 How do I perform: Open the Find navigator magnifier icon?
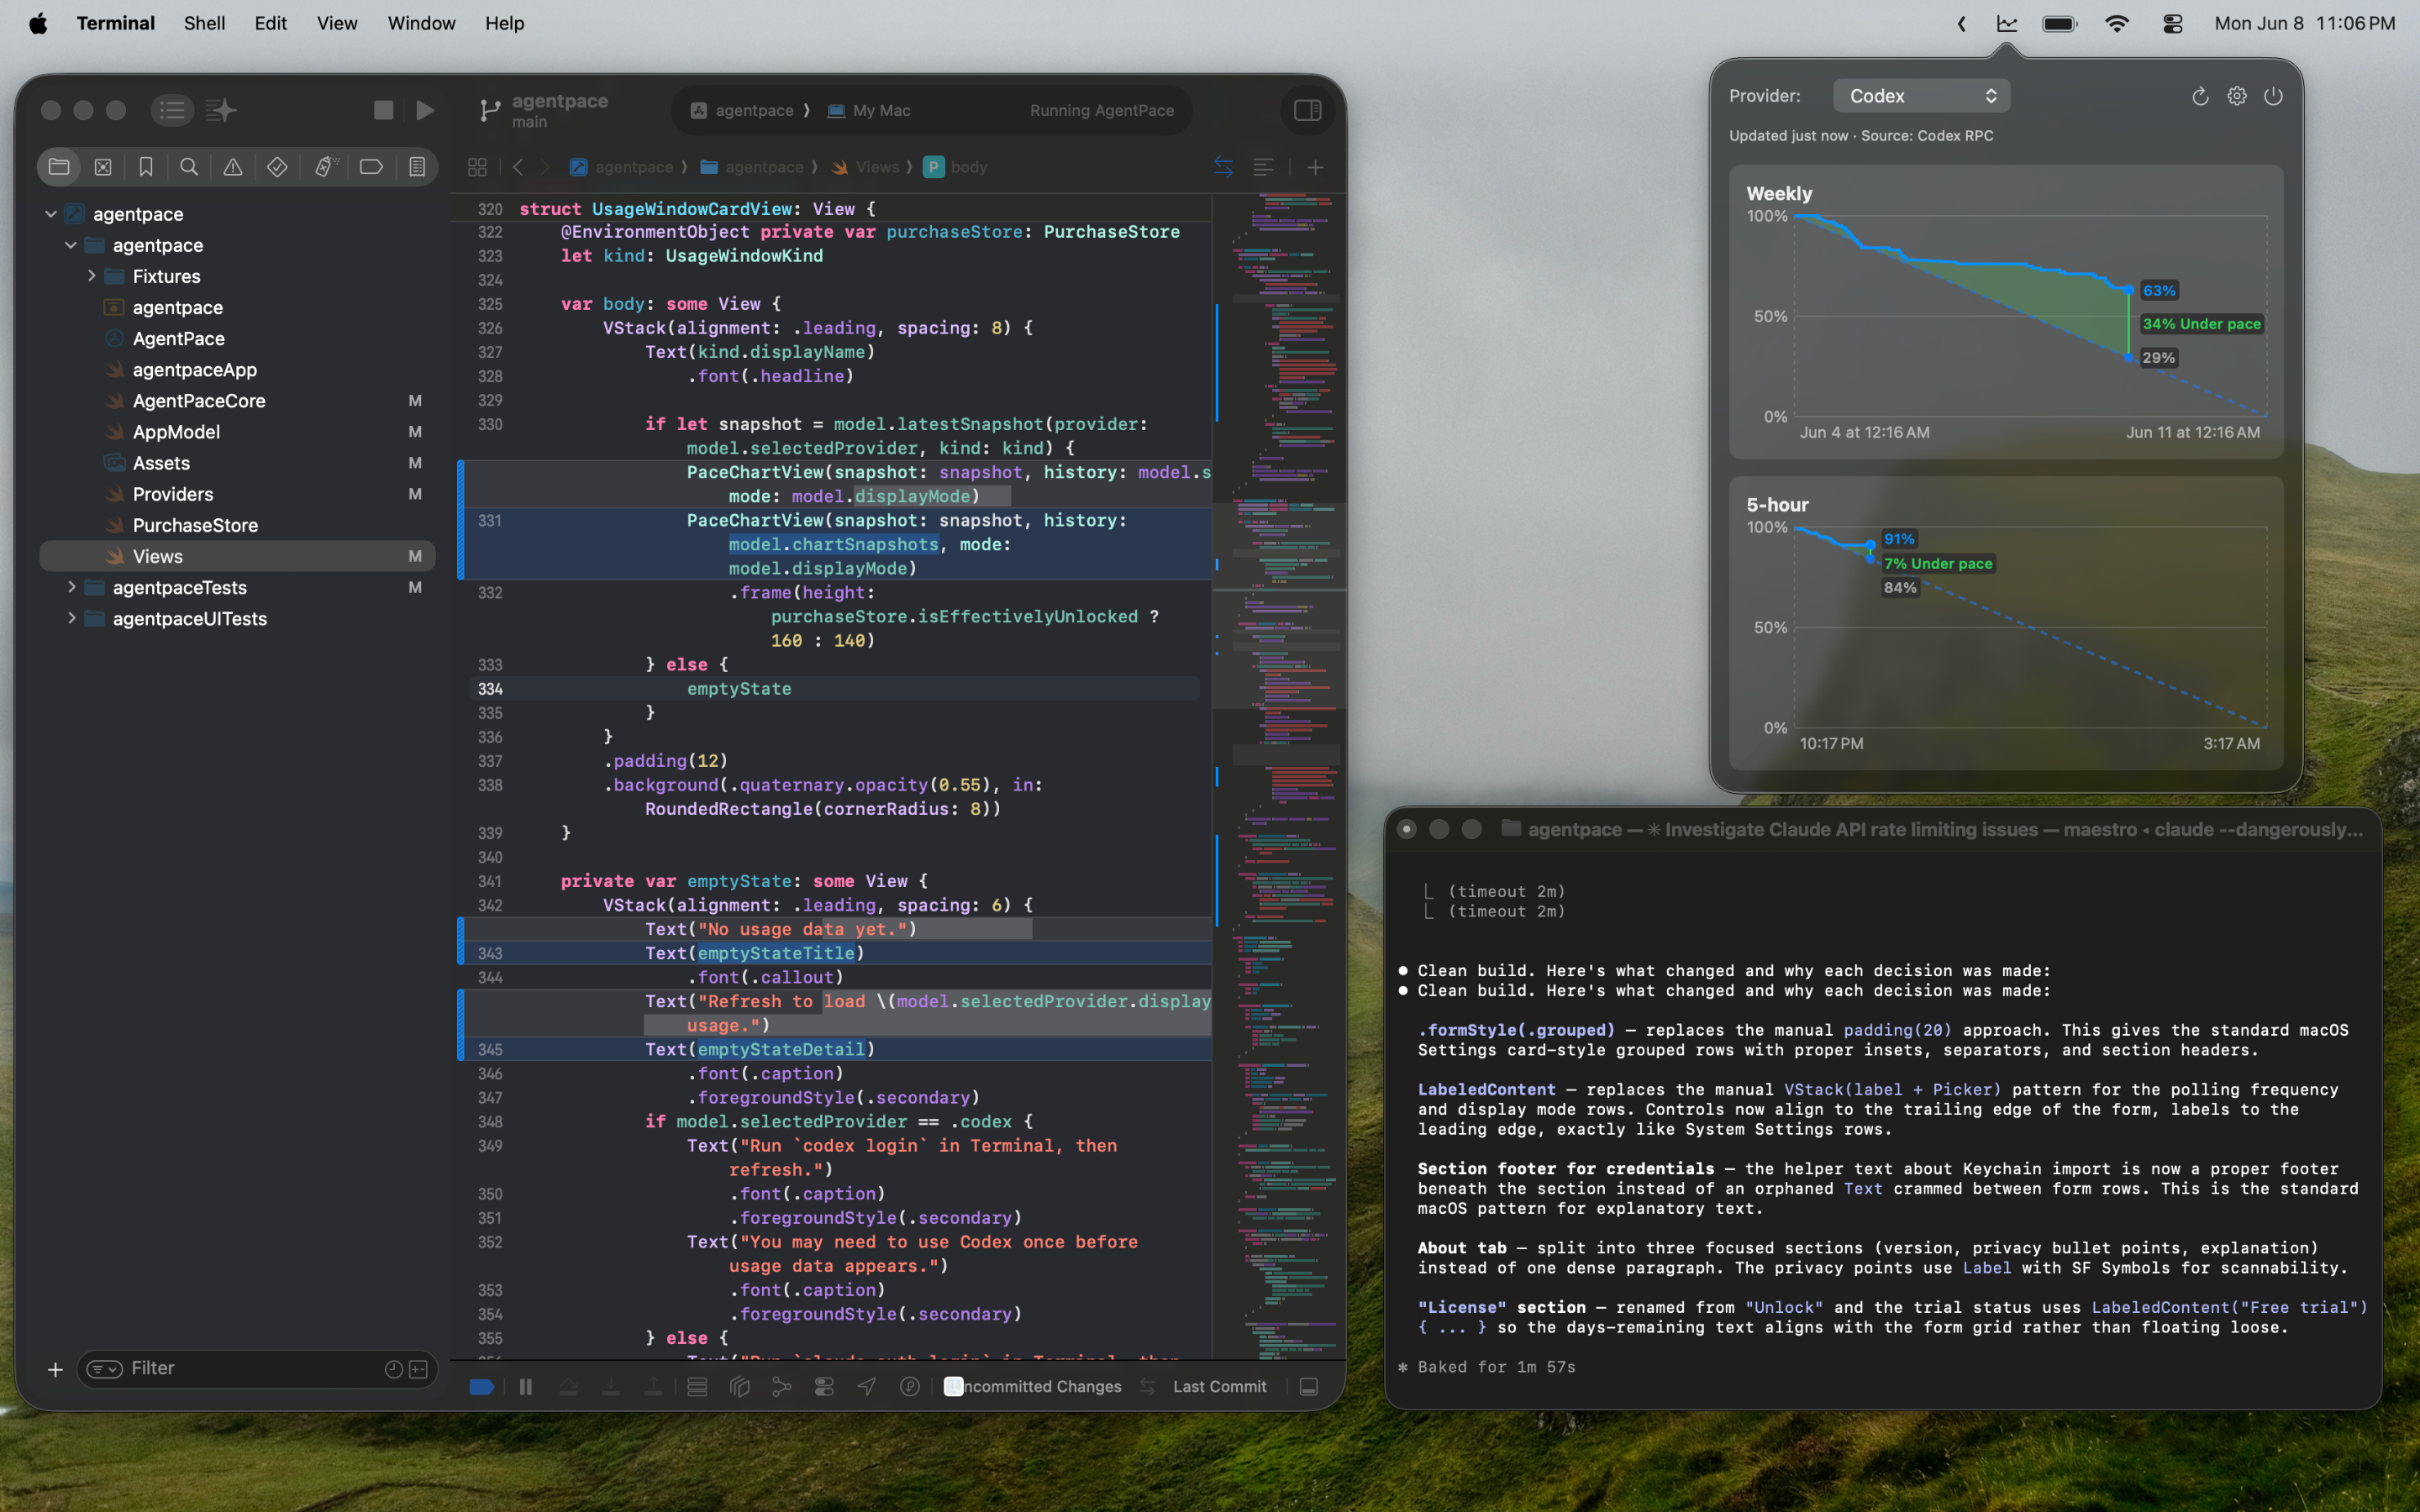189,167
